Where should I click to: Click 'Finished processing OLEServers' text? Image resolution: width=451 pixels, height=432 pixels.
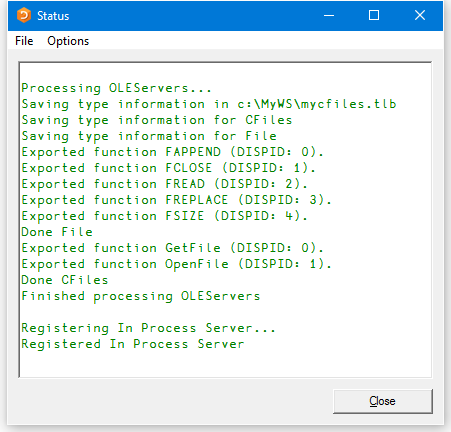coord(141,296)
